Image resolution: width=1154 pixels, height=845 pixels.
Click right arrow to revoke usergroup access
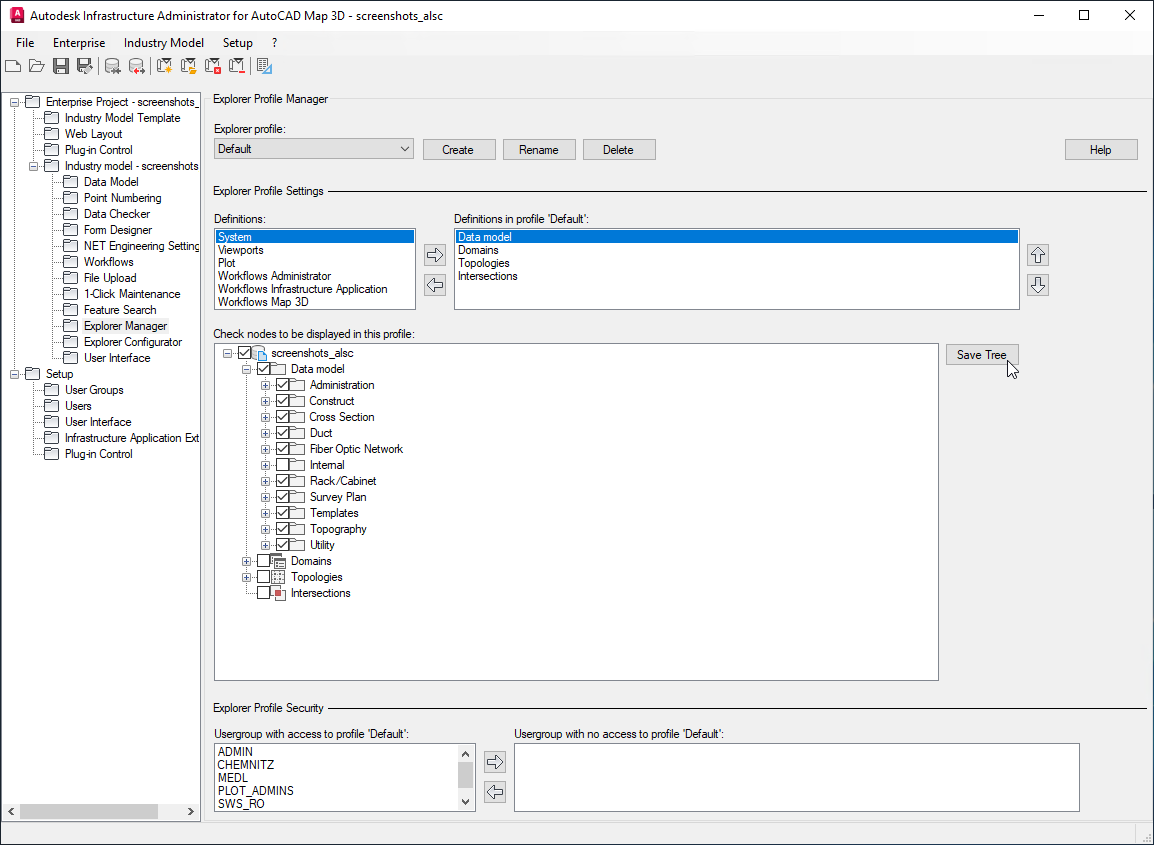(495, 761)
